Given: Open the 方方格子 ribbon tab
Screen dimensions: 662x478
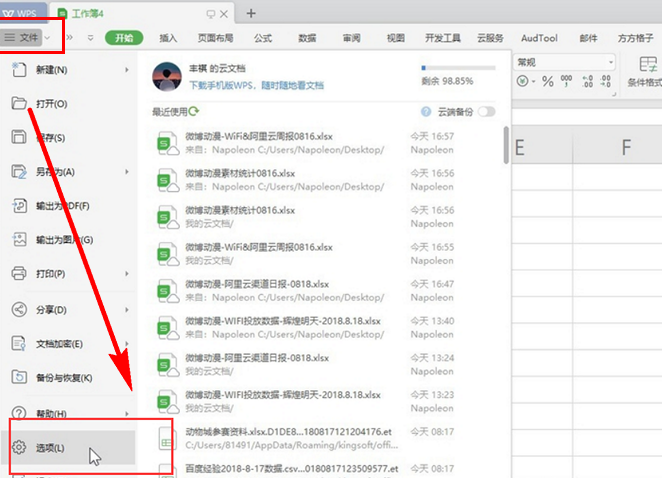Looking at the screenshot, I should (635, 38).
